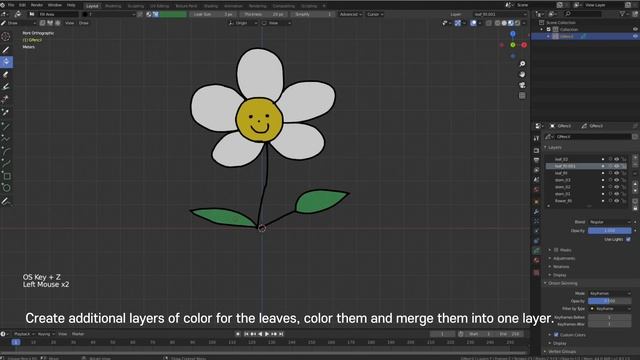Select the Erase tool
Image resolution: width=640 pixels, height=360 pixels.
(x=6, y=74)
